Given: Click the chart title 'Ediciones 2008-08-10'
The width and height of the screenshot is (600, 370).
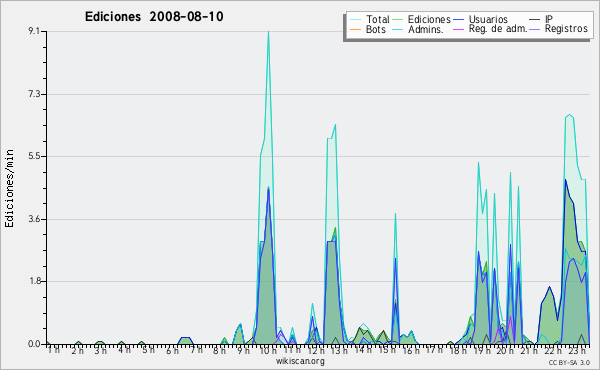Looking at the screenshot, I should click(154, 16).
